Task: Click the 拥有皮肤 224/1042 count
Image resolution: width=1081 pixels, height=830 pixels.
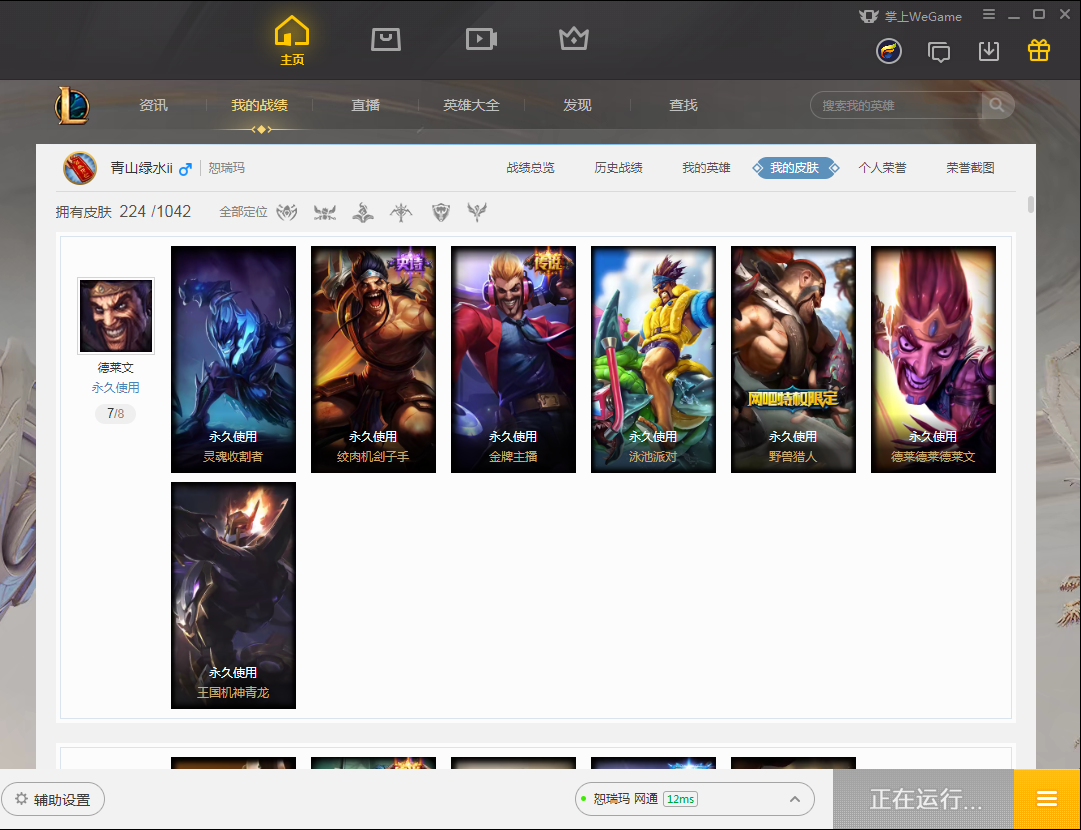Action: pos(123,212)
